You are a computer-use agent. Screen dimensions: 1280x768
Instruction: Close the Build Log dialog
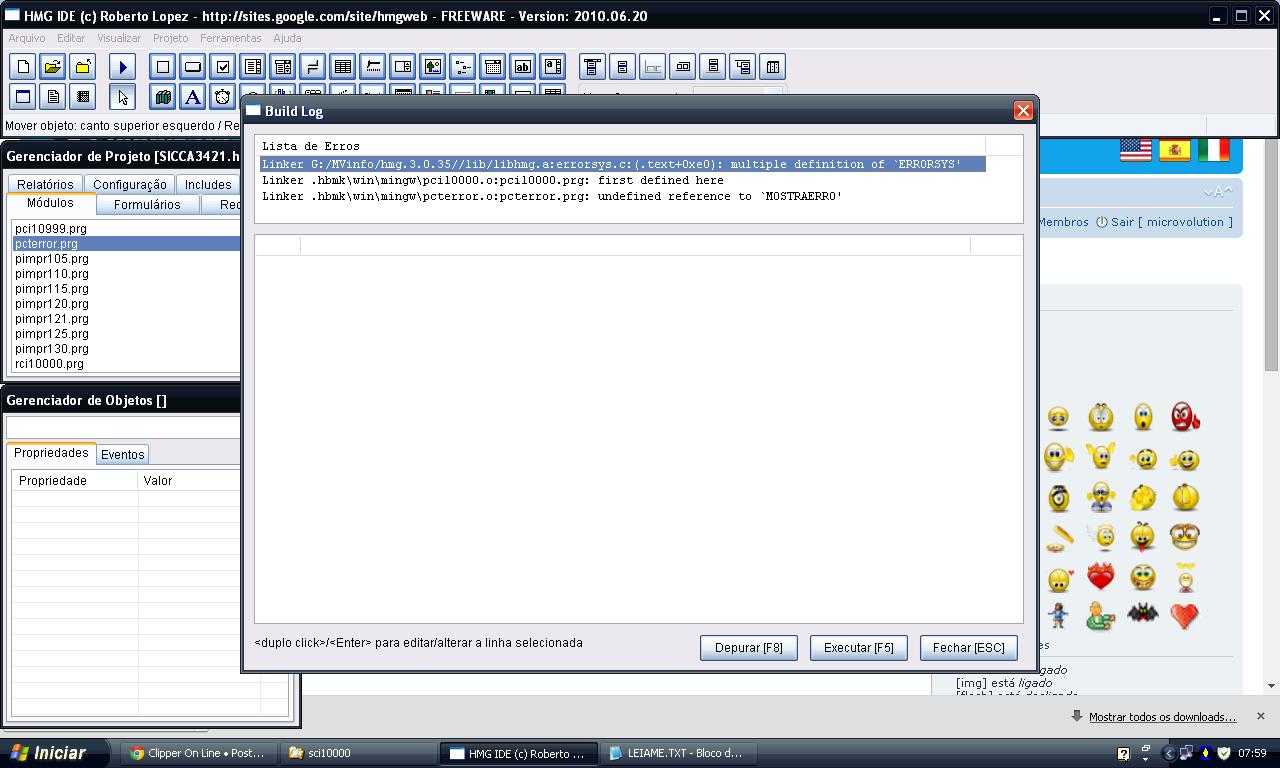coord(1023,110)
